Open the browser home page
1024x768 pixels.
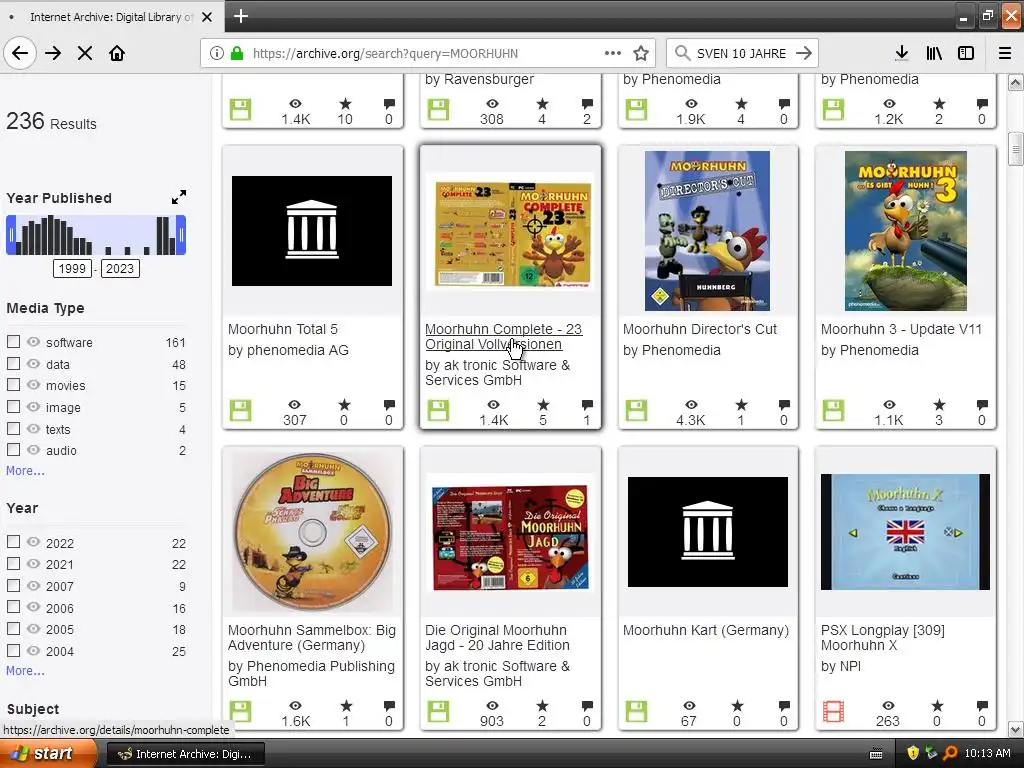tap(117, 53)
